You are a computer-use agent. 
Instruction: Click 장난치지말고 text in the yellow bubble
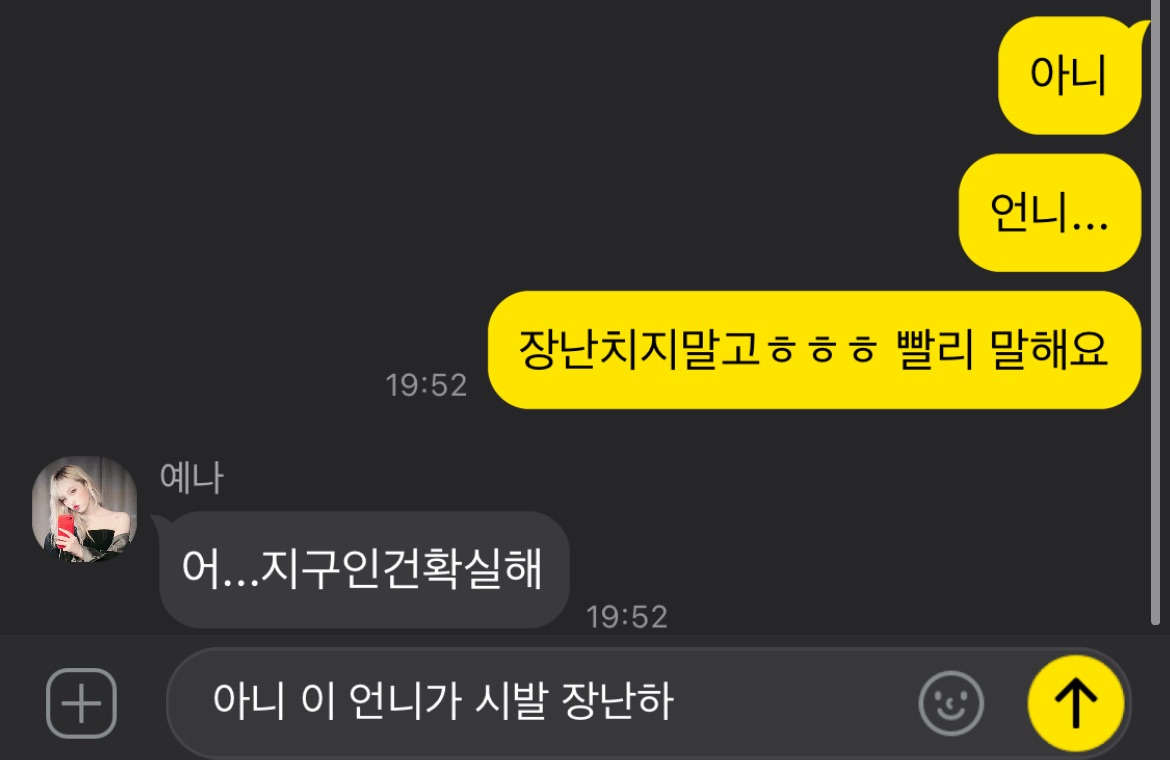tap(639, 349)
